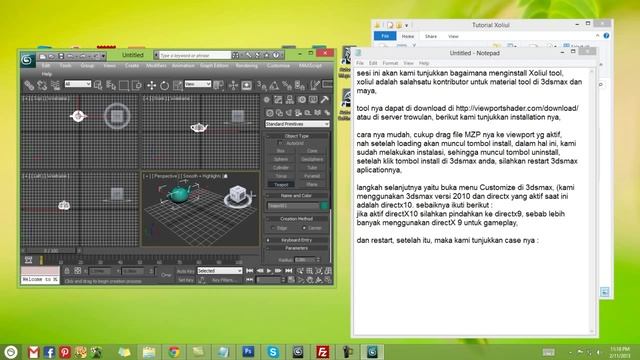Click the object name field Teapot001
This screenshot has width=640, height=360.
tap(293, 206)
